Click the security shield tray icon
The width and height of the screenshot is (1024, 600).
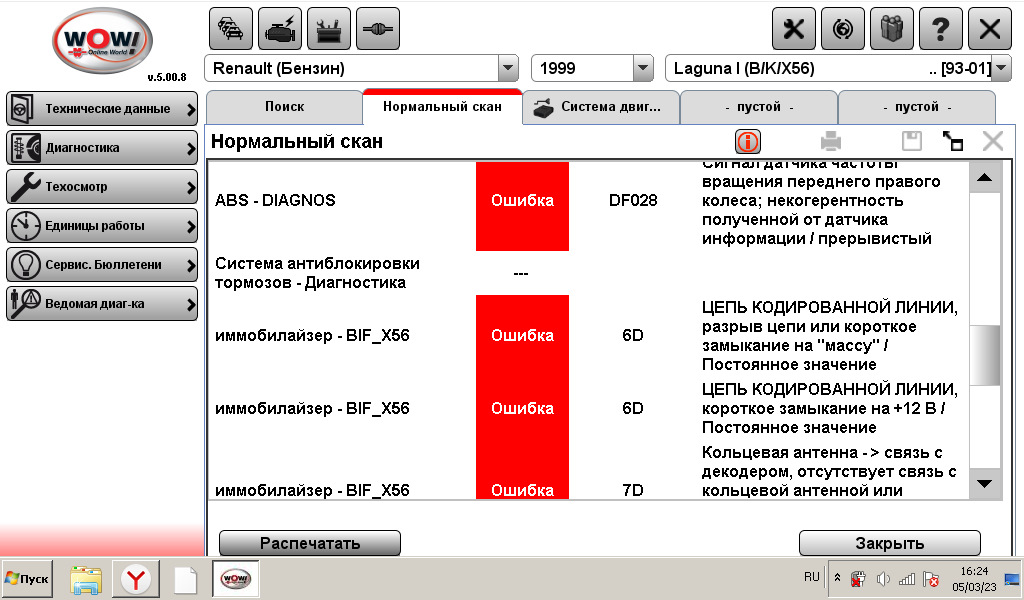(859, 579)
